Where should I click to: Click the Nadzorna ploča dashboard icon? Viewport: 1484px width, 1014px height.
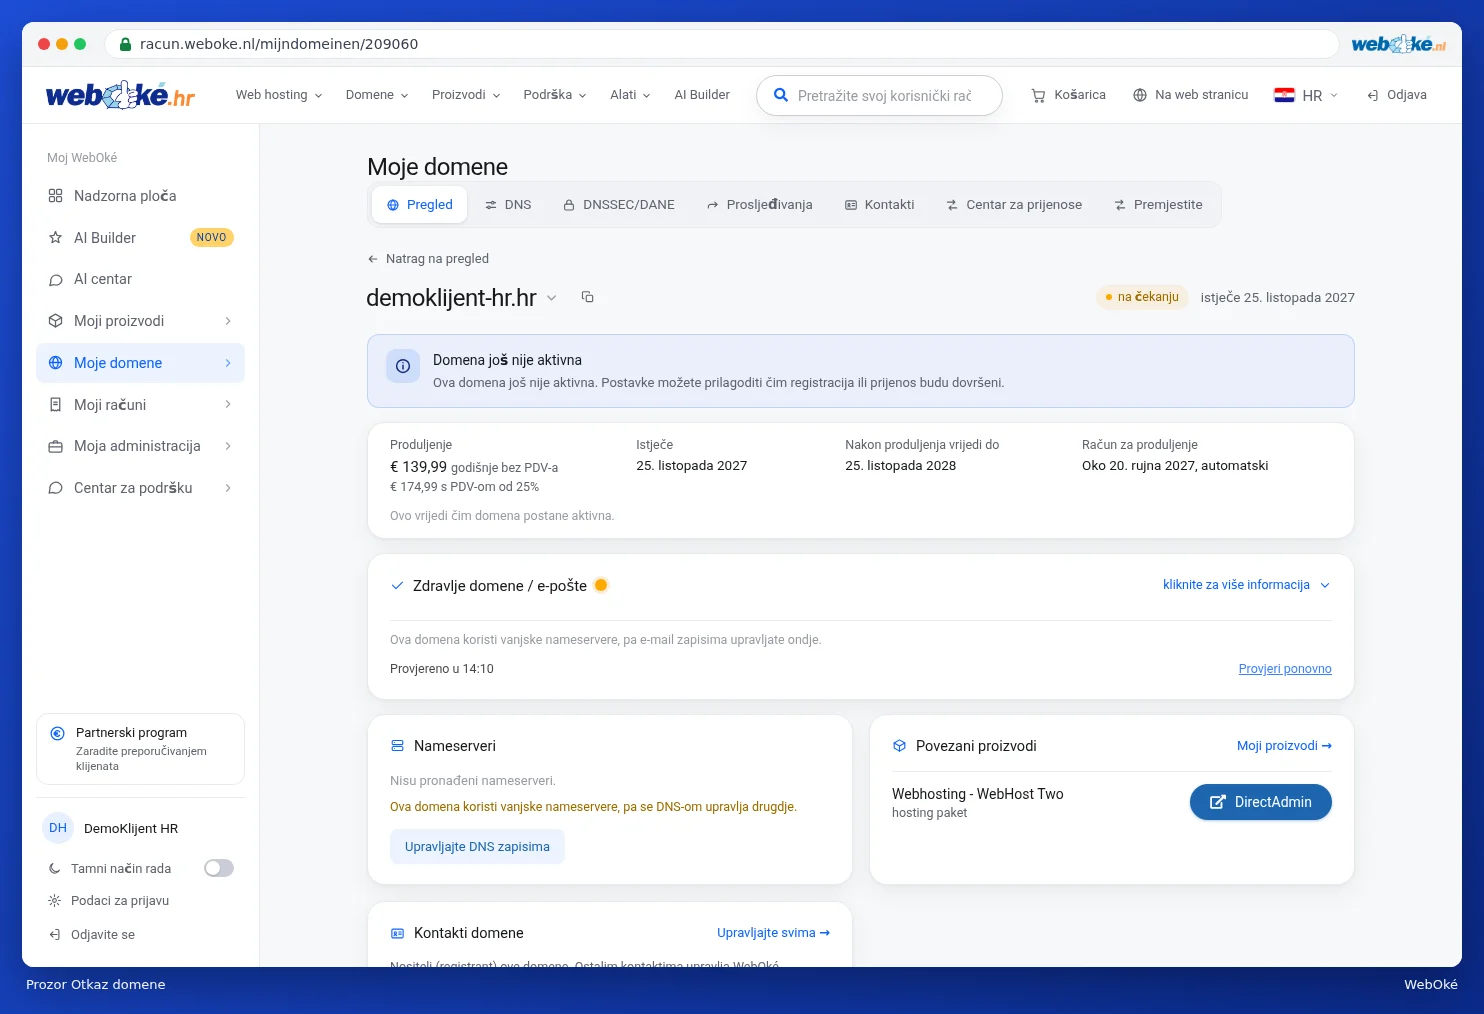56,196
